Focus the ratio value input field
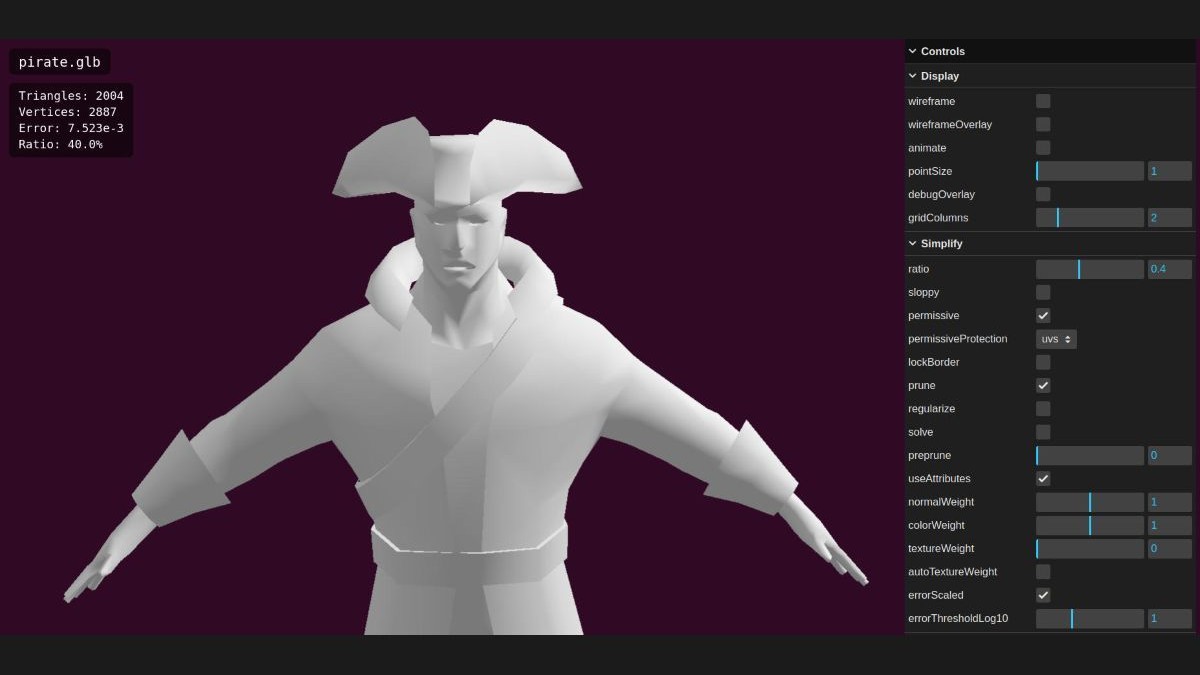Image resolution: width=1200 pixels, height=675 pixels. [x=1169, y=269]
